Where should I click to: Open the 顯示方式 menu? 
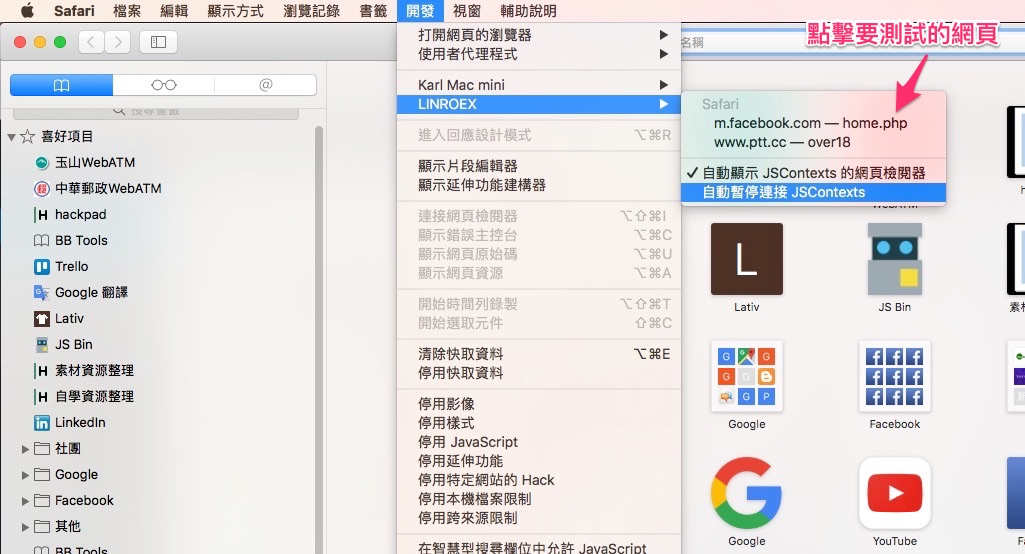pyautogui.click(x=235, y=10)
